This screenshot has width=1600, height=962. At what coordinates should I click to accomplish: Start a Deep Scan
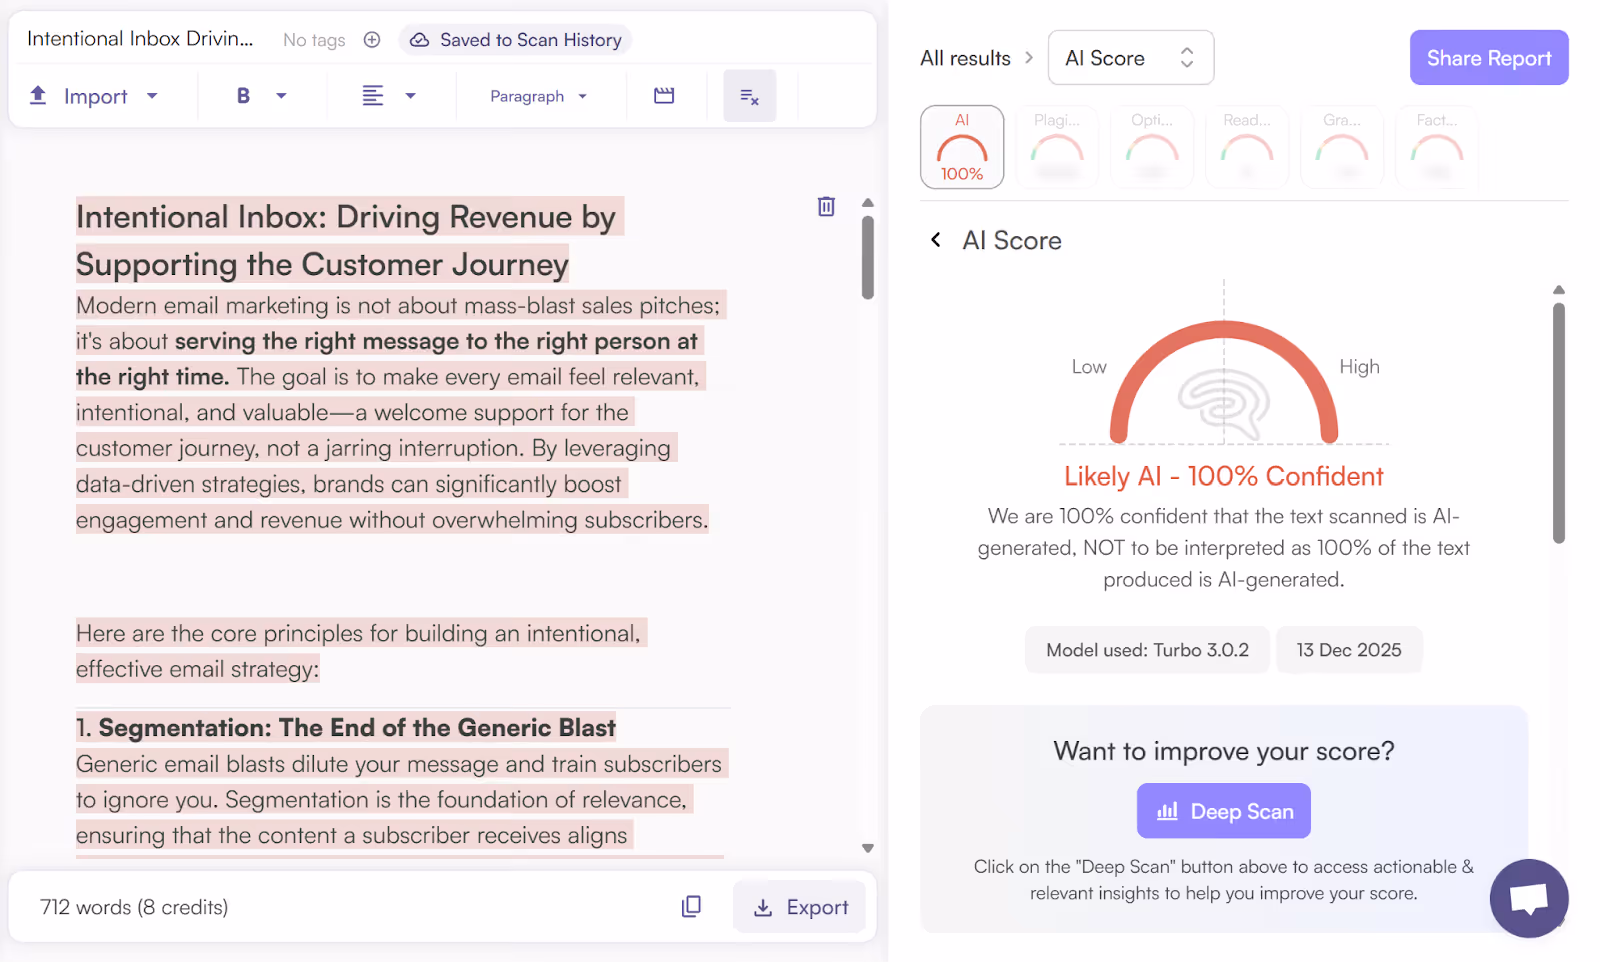pyautogui.click(x=1223, y=810)
